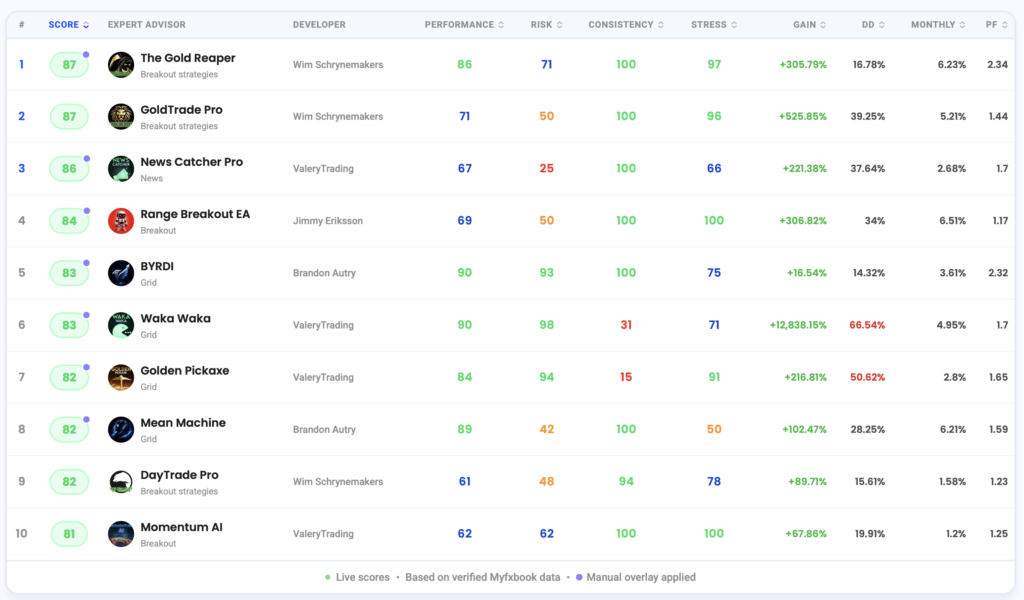Screen dimensions: 1024x600
Task: Click the Mean Machine avatar icon
Action: click(121, 430)
